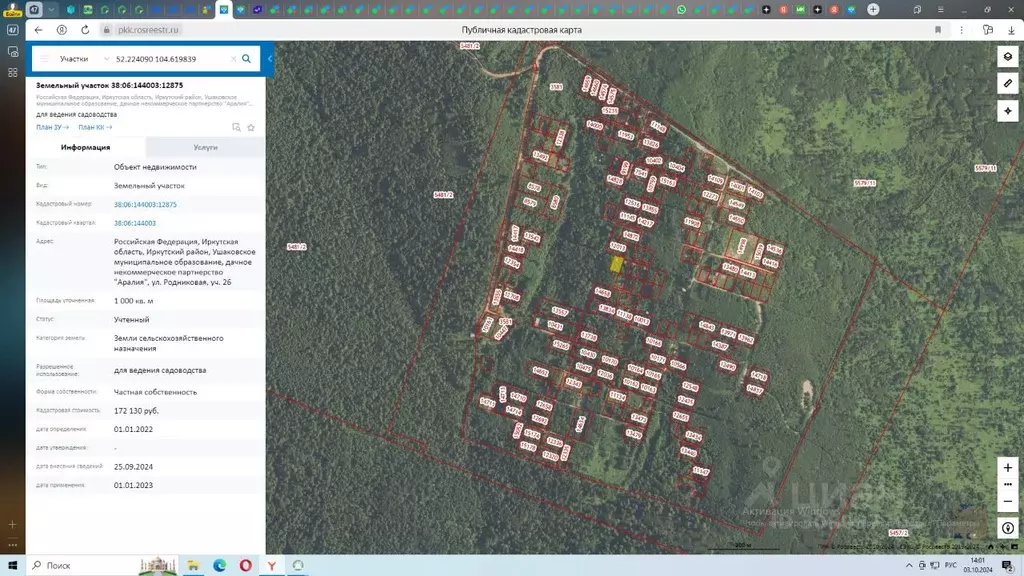Click the geolocation crosshair map button

[1007, 110]
